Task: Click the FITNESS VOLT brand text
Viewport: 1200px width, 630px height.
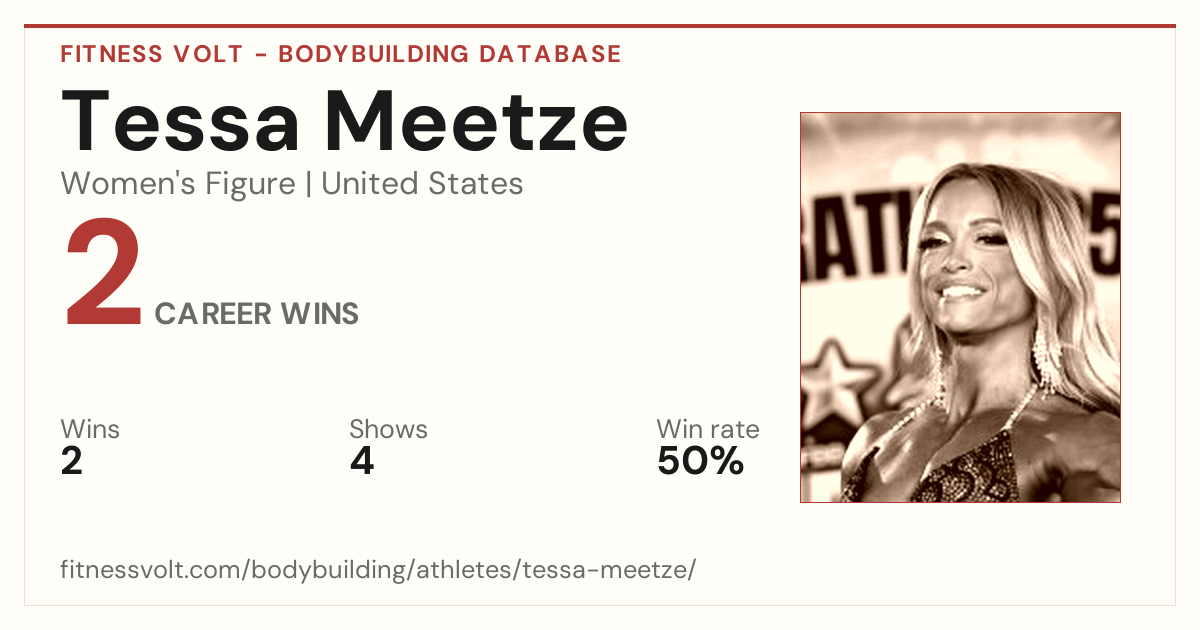Action: (151, 54)
